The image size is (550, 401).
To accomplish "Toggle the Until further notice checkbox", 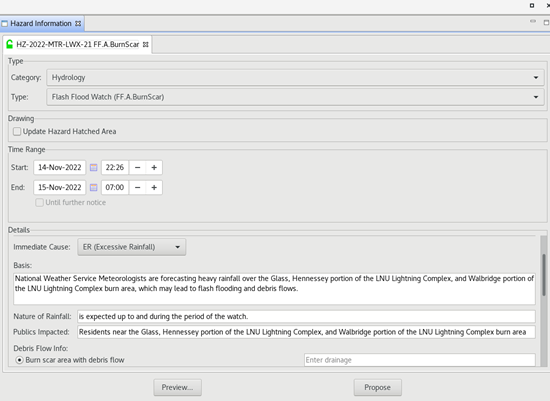I will click(x=39, y=203).
